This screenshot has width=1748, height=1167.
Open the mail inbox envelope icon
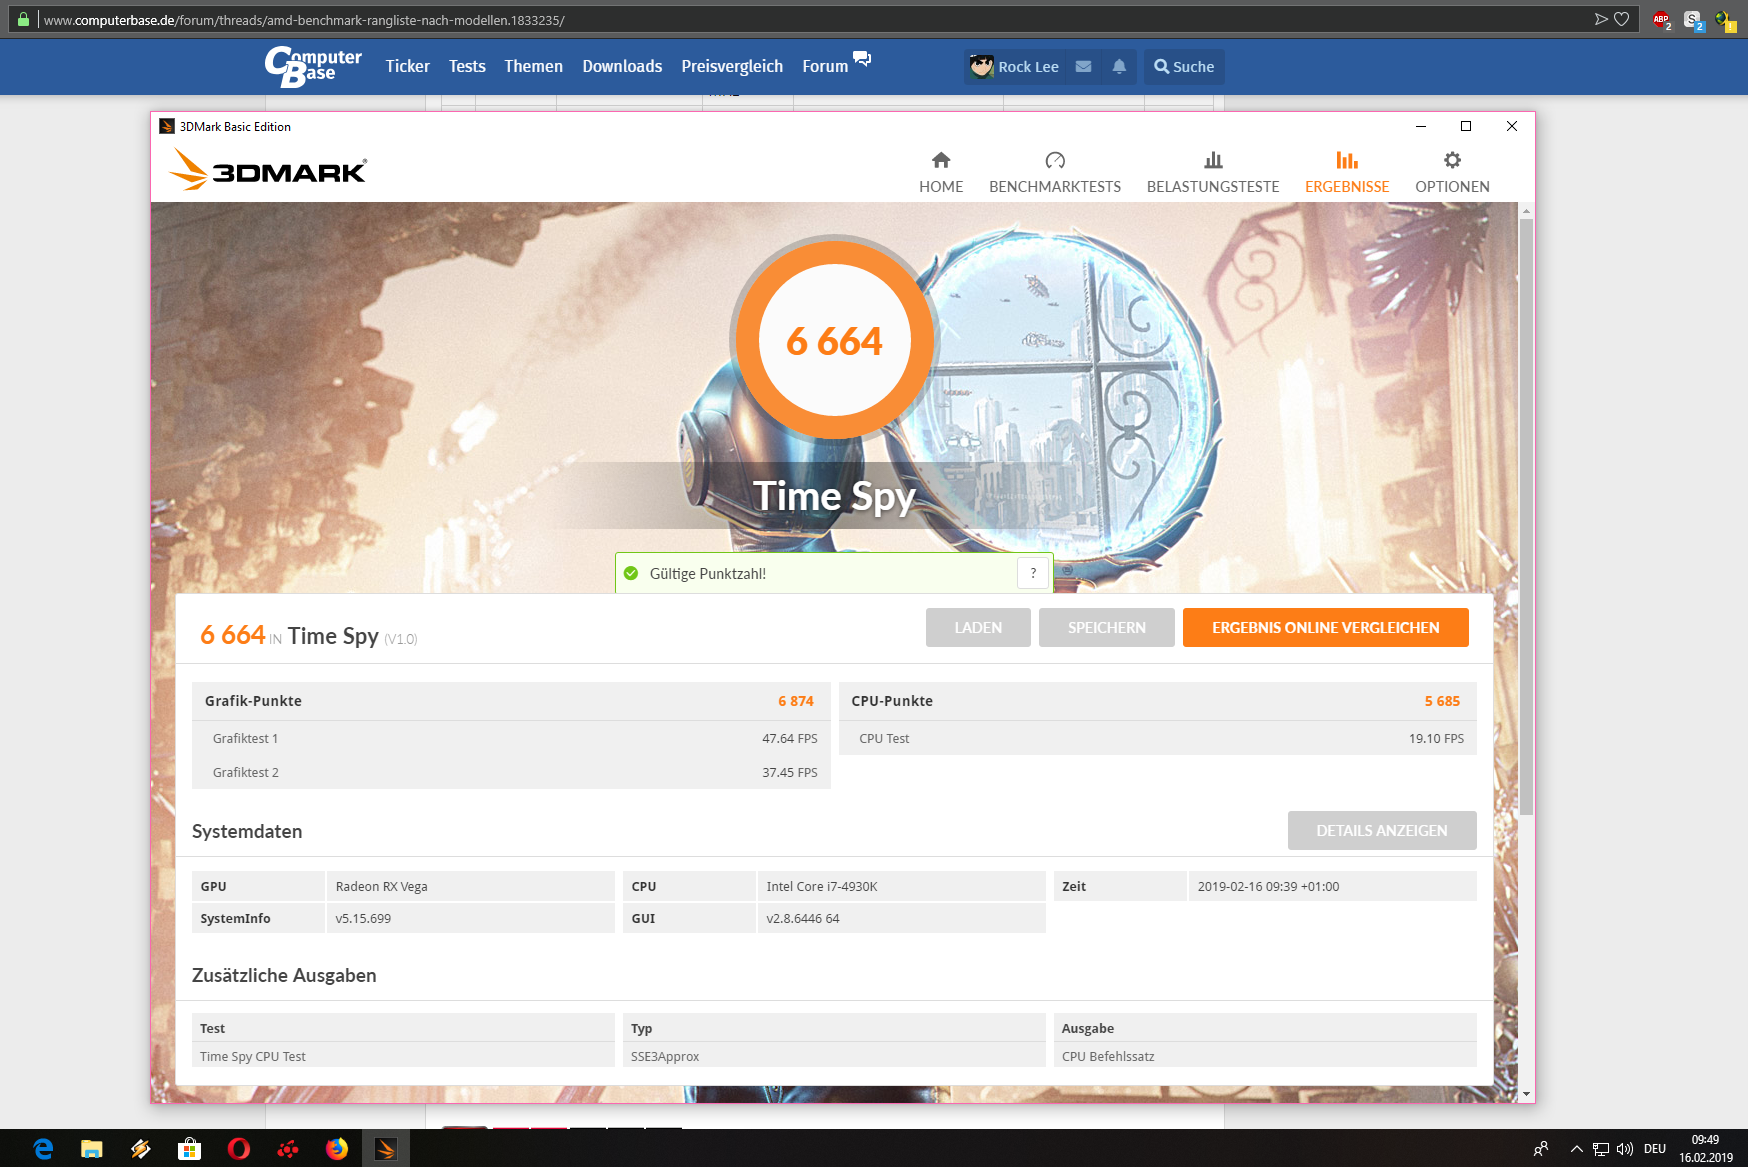tap(1083, 67)
